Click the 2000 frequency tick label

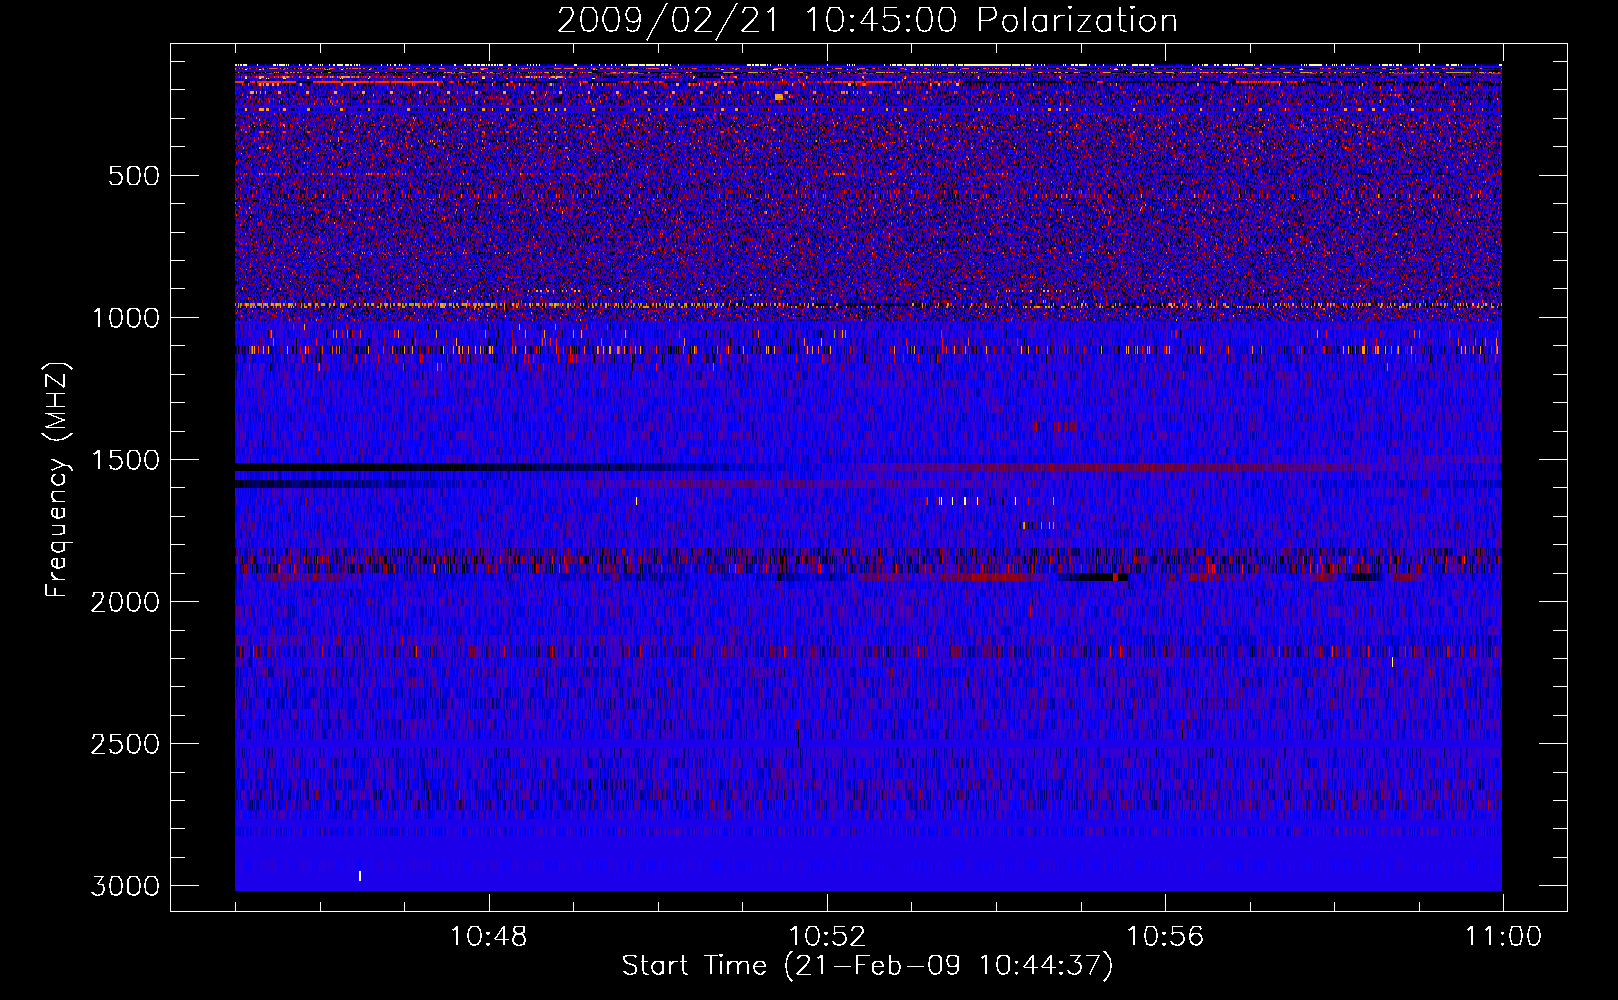125,602
